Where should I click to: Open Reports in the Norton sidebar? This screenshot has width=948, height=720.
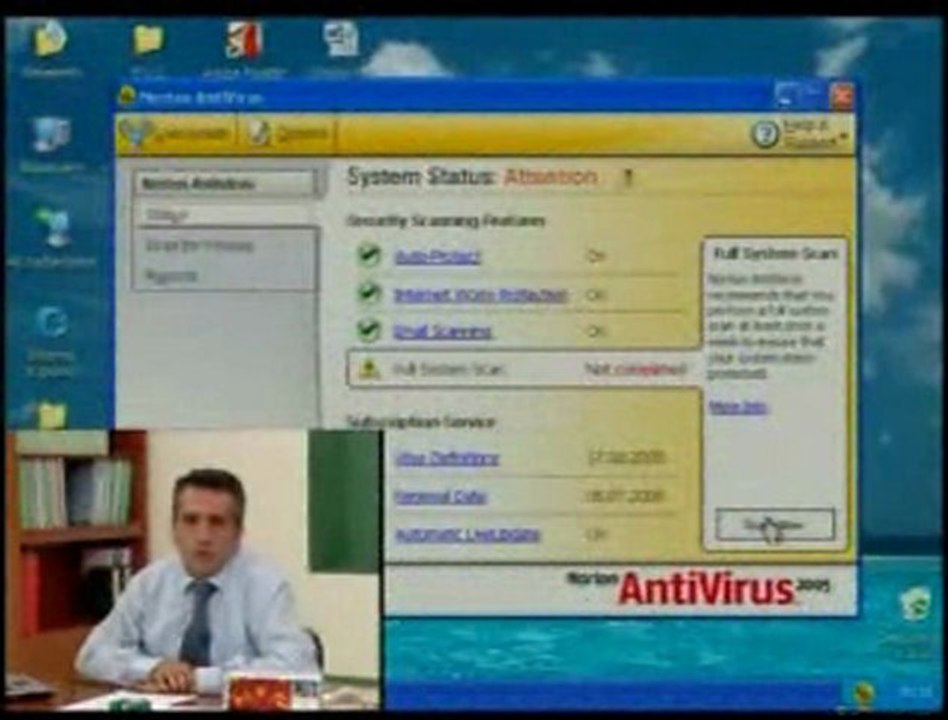171,276
